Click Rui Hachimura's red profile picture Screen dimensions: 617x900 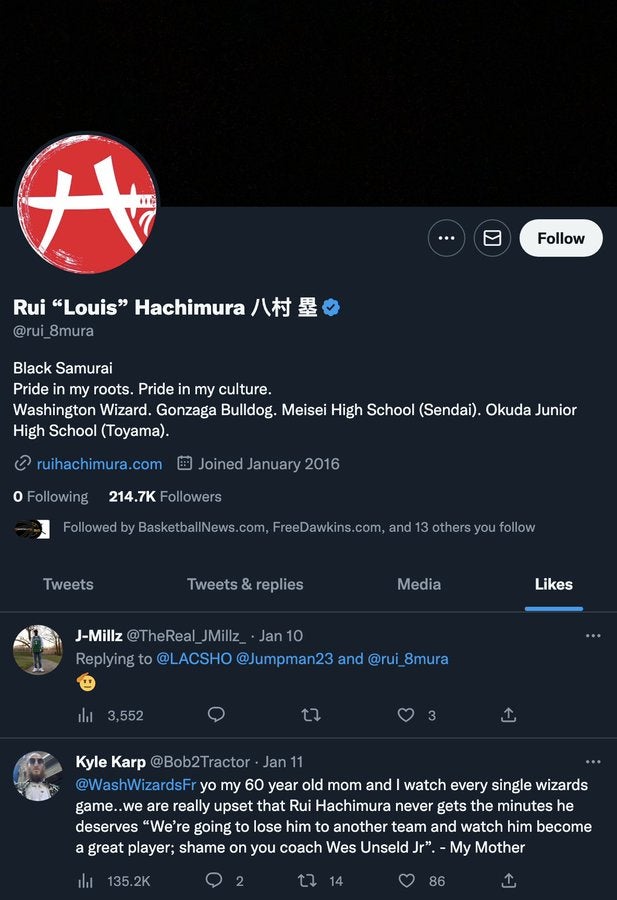(x=87, y=204)
